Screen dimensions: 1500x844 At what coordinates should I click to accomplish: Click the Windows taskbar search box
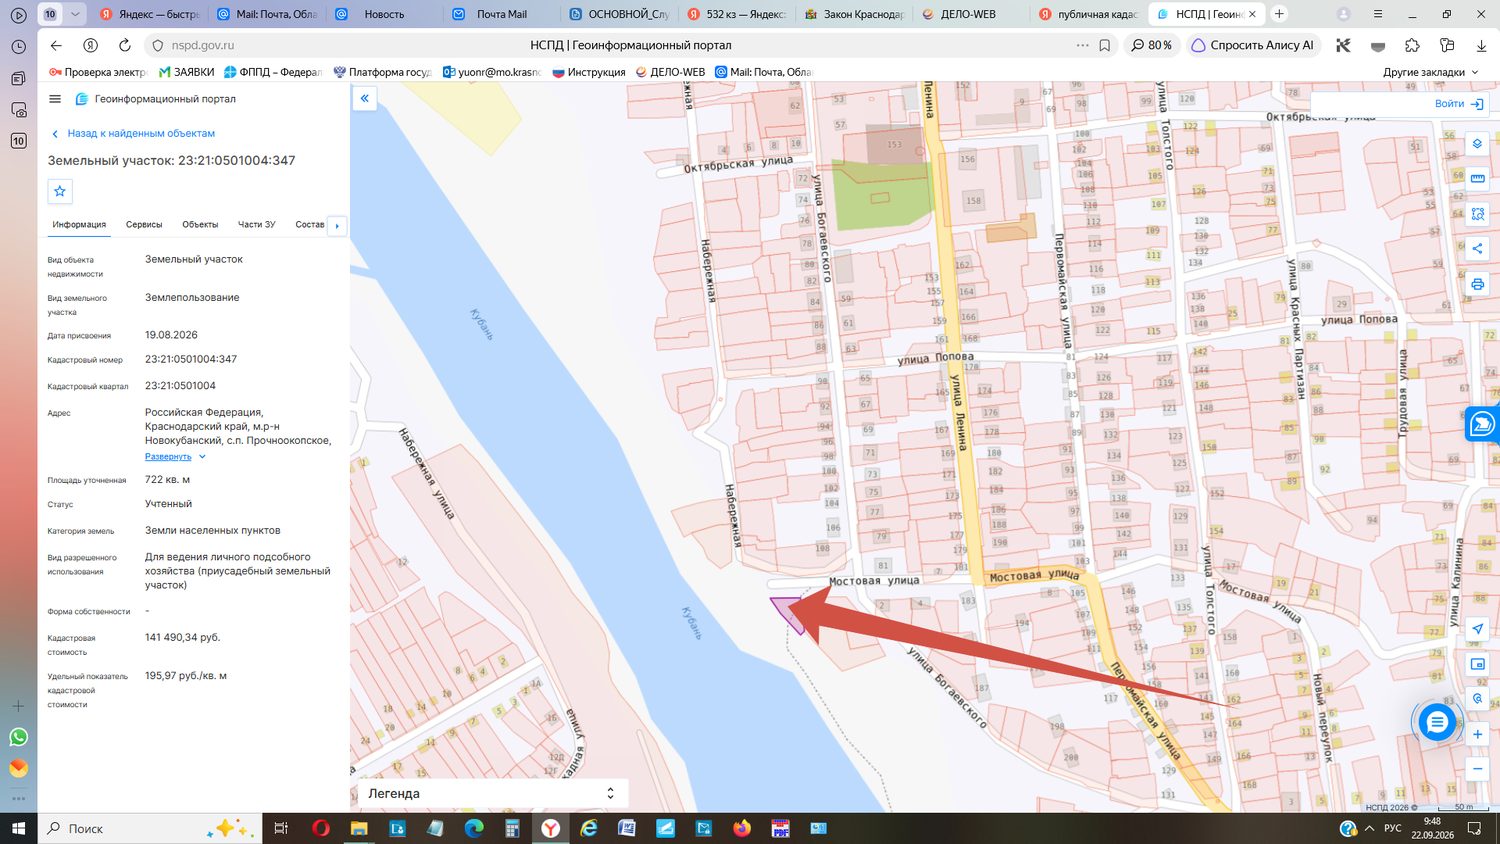click(150, 828)
